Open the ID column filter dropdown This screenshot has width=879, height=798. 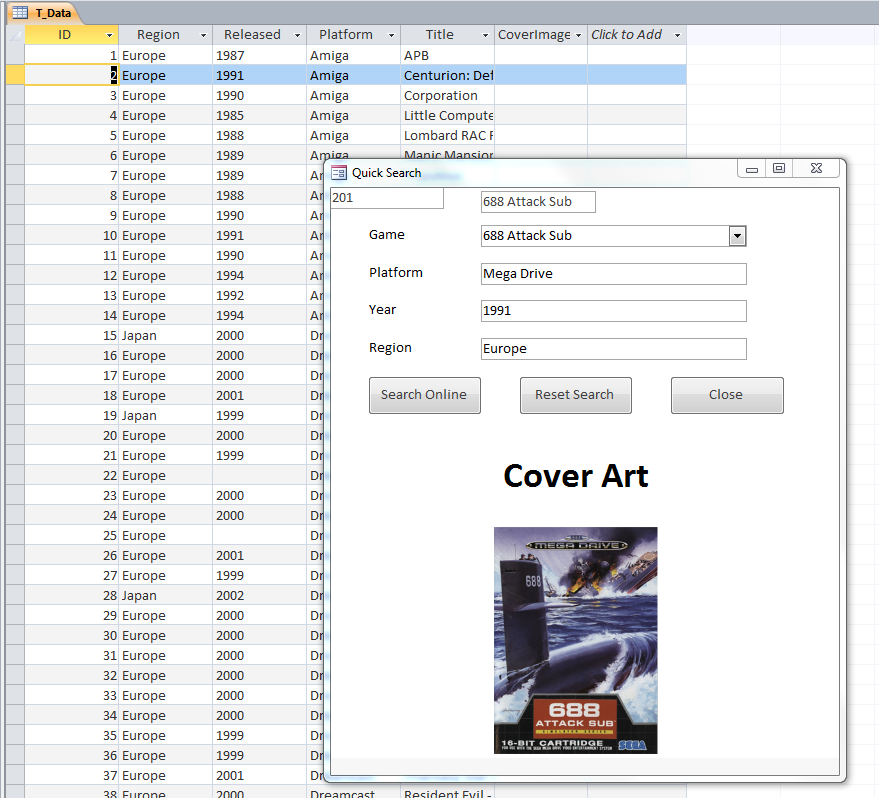click(109, 35)
